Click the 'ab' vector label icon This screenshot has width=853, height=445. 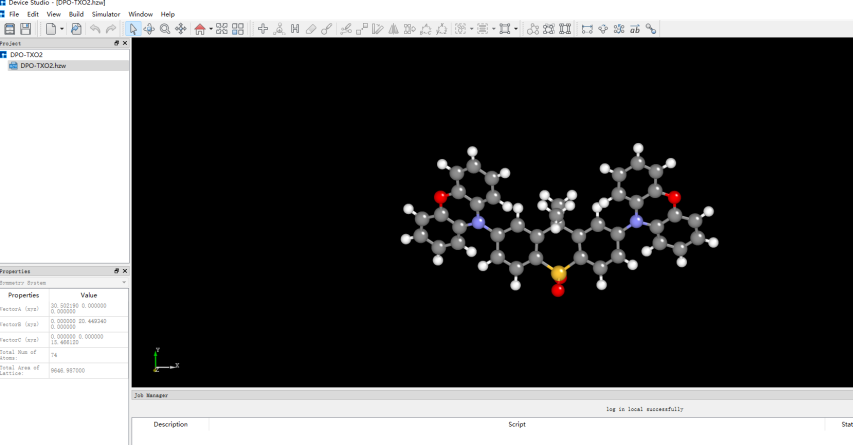coord(635,29)
